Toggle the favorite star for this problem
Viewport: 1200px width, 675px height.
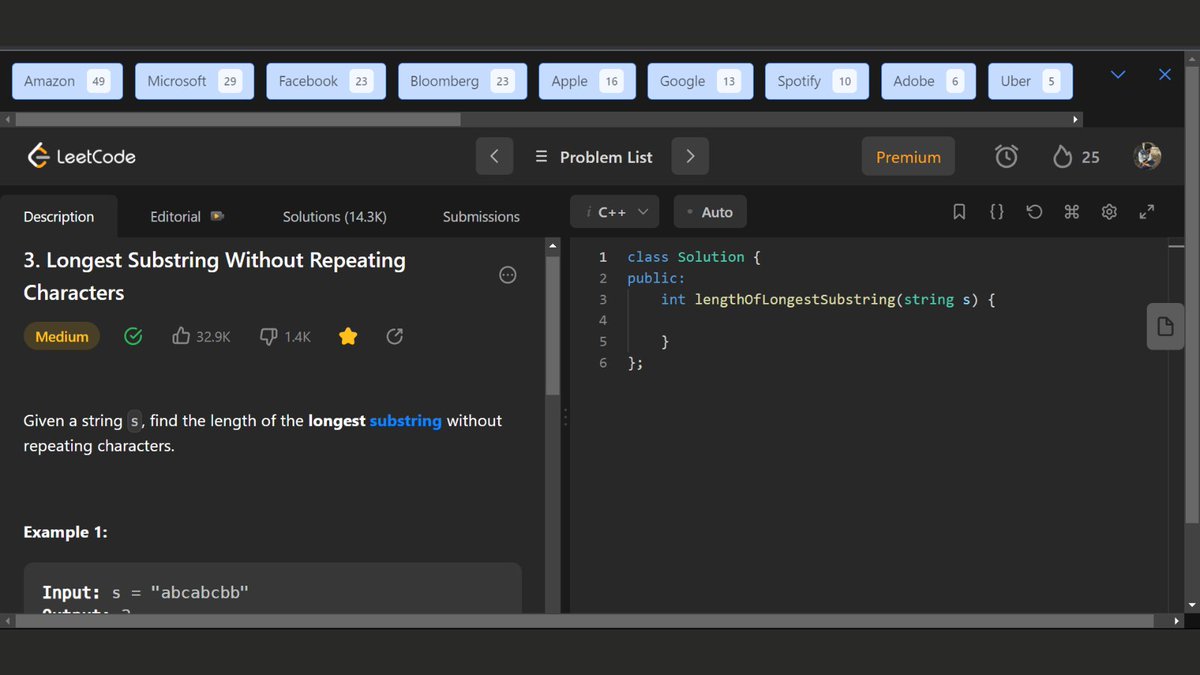point(348,337)
